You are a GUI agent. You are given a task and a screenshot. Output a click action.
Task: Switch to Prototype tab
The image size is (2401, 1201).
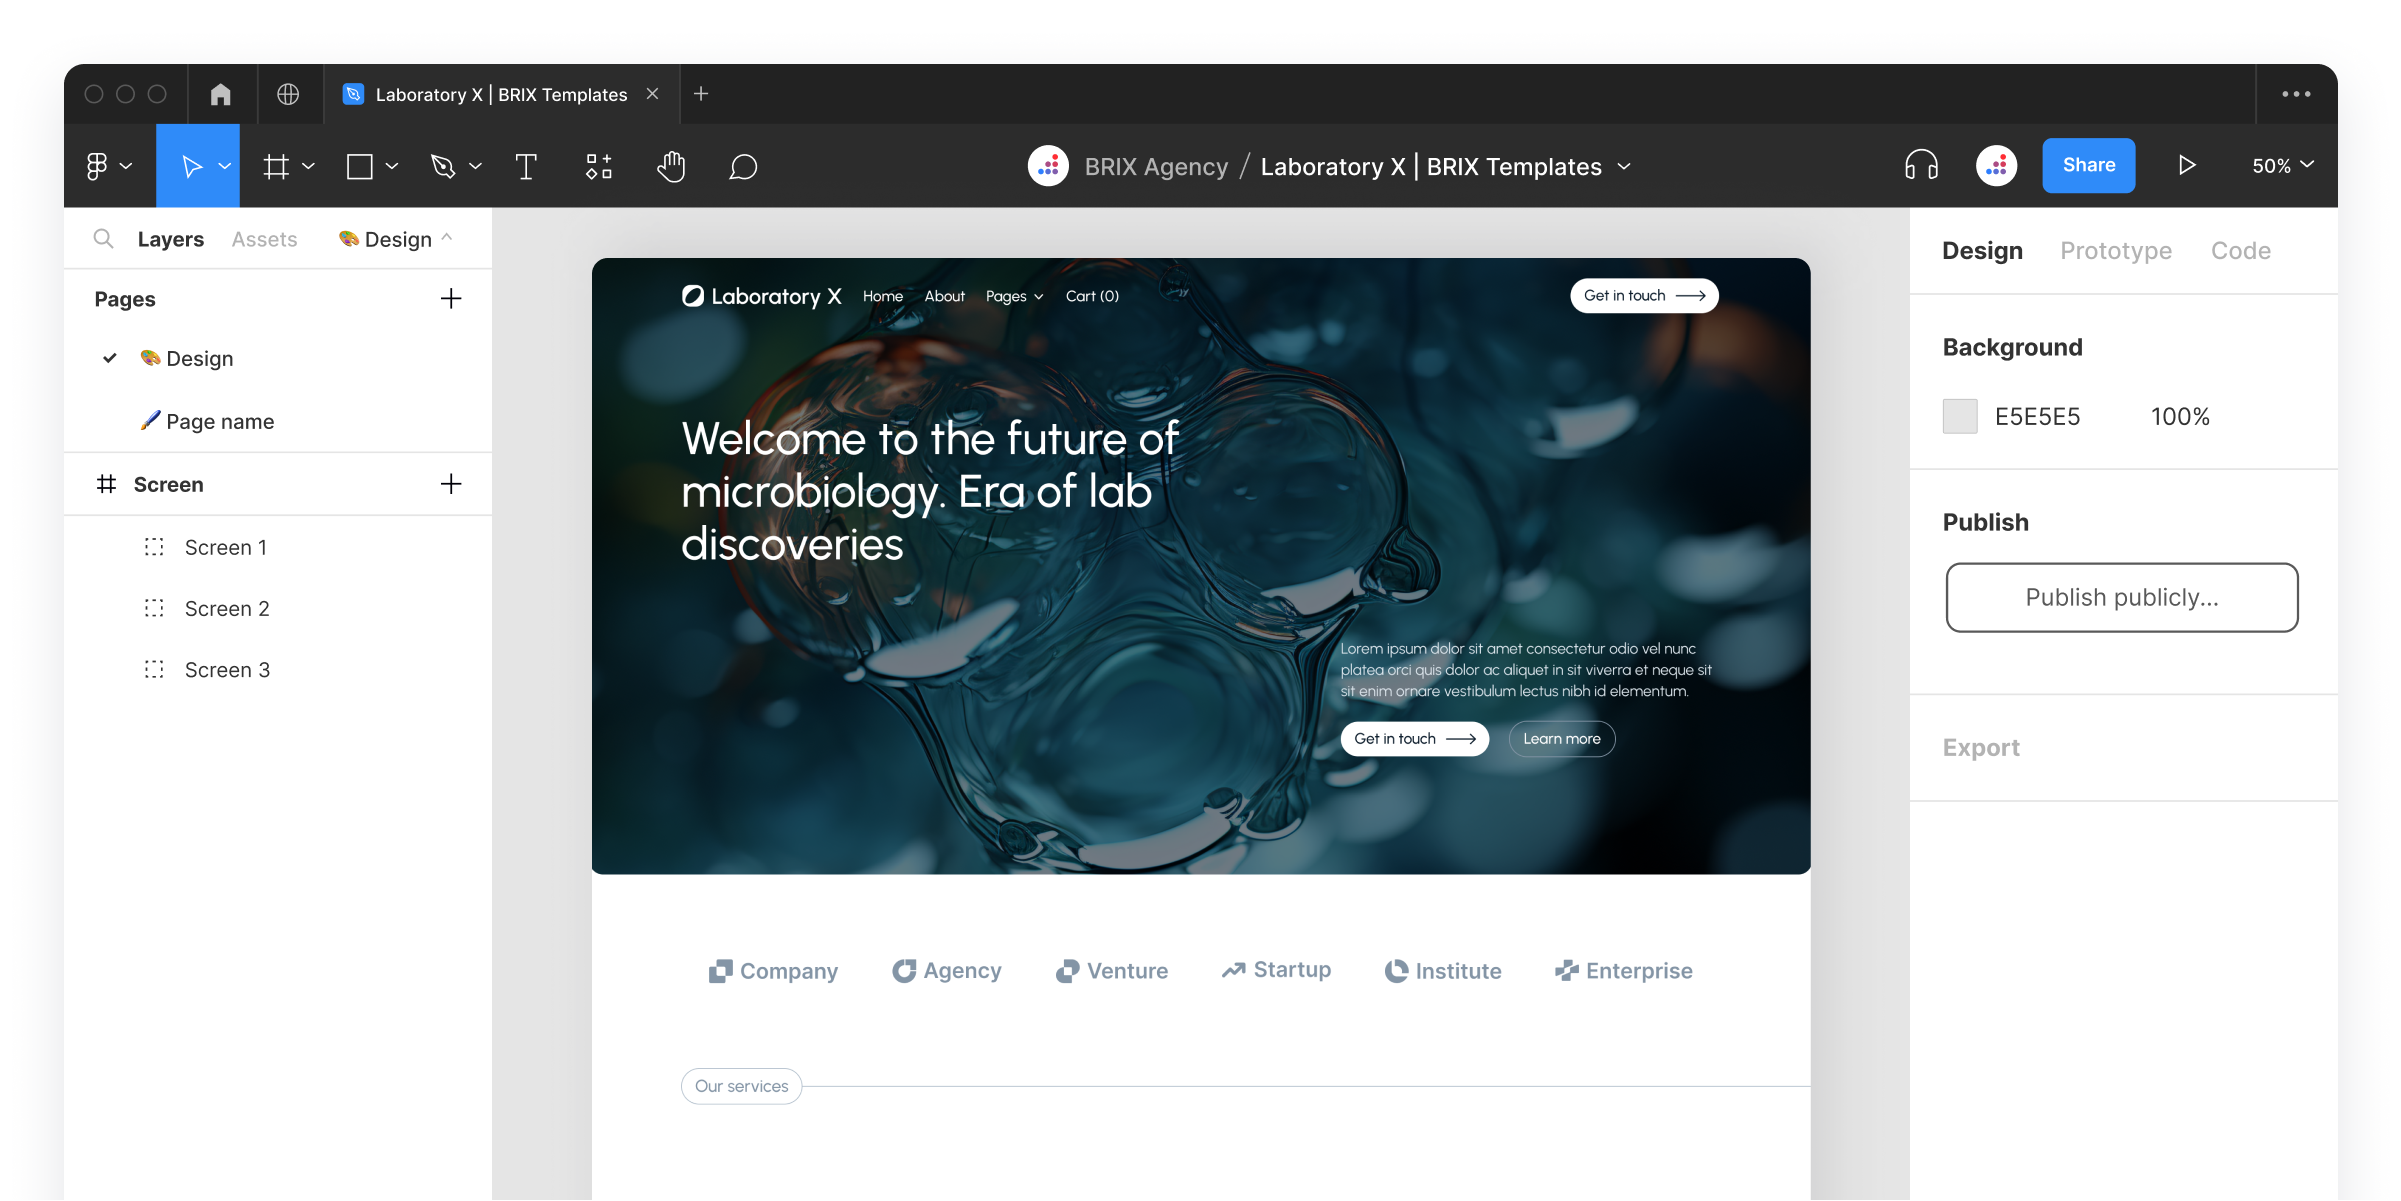coord(2118,248)
